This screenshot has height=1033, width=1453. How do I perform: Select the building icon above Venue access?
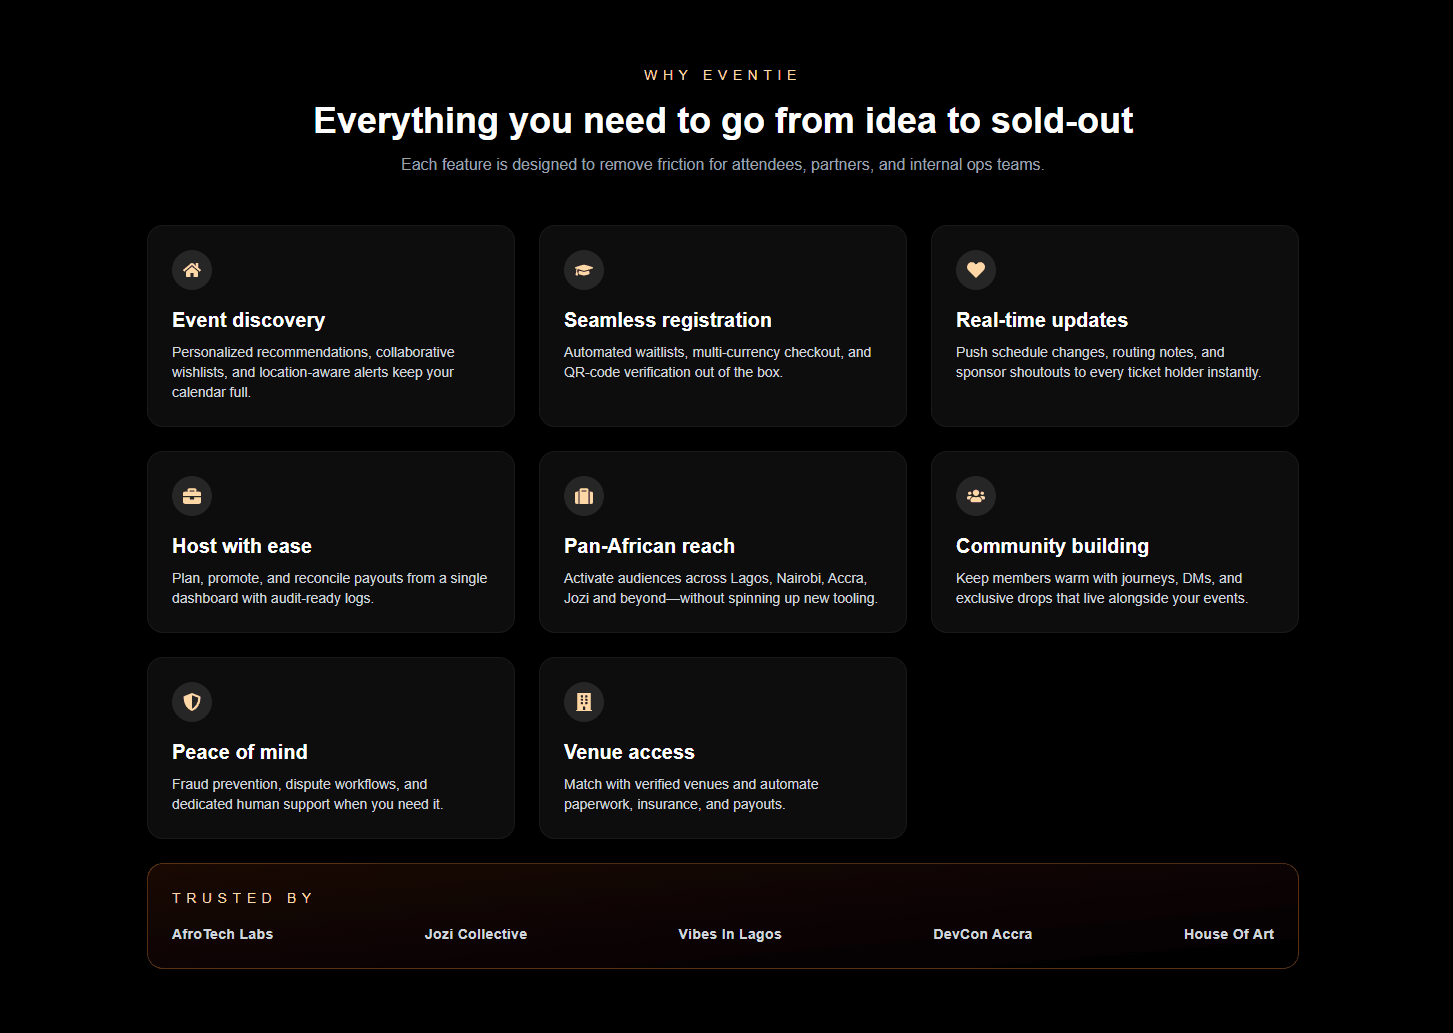click(584, 702)
